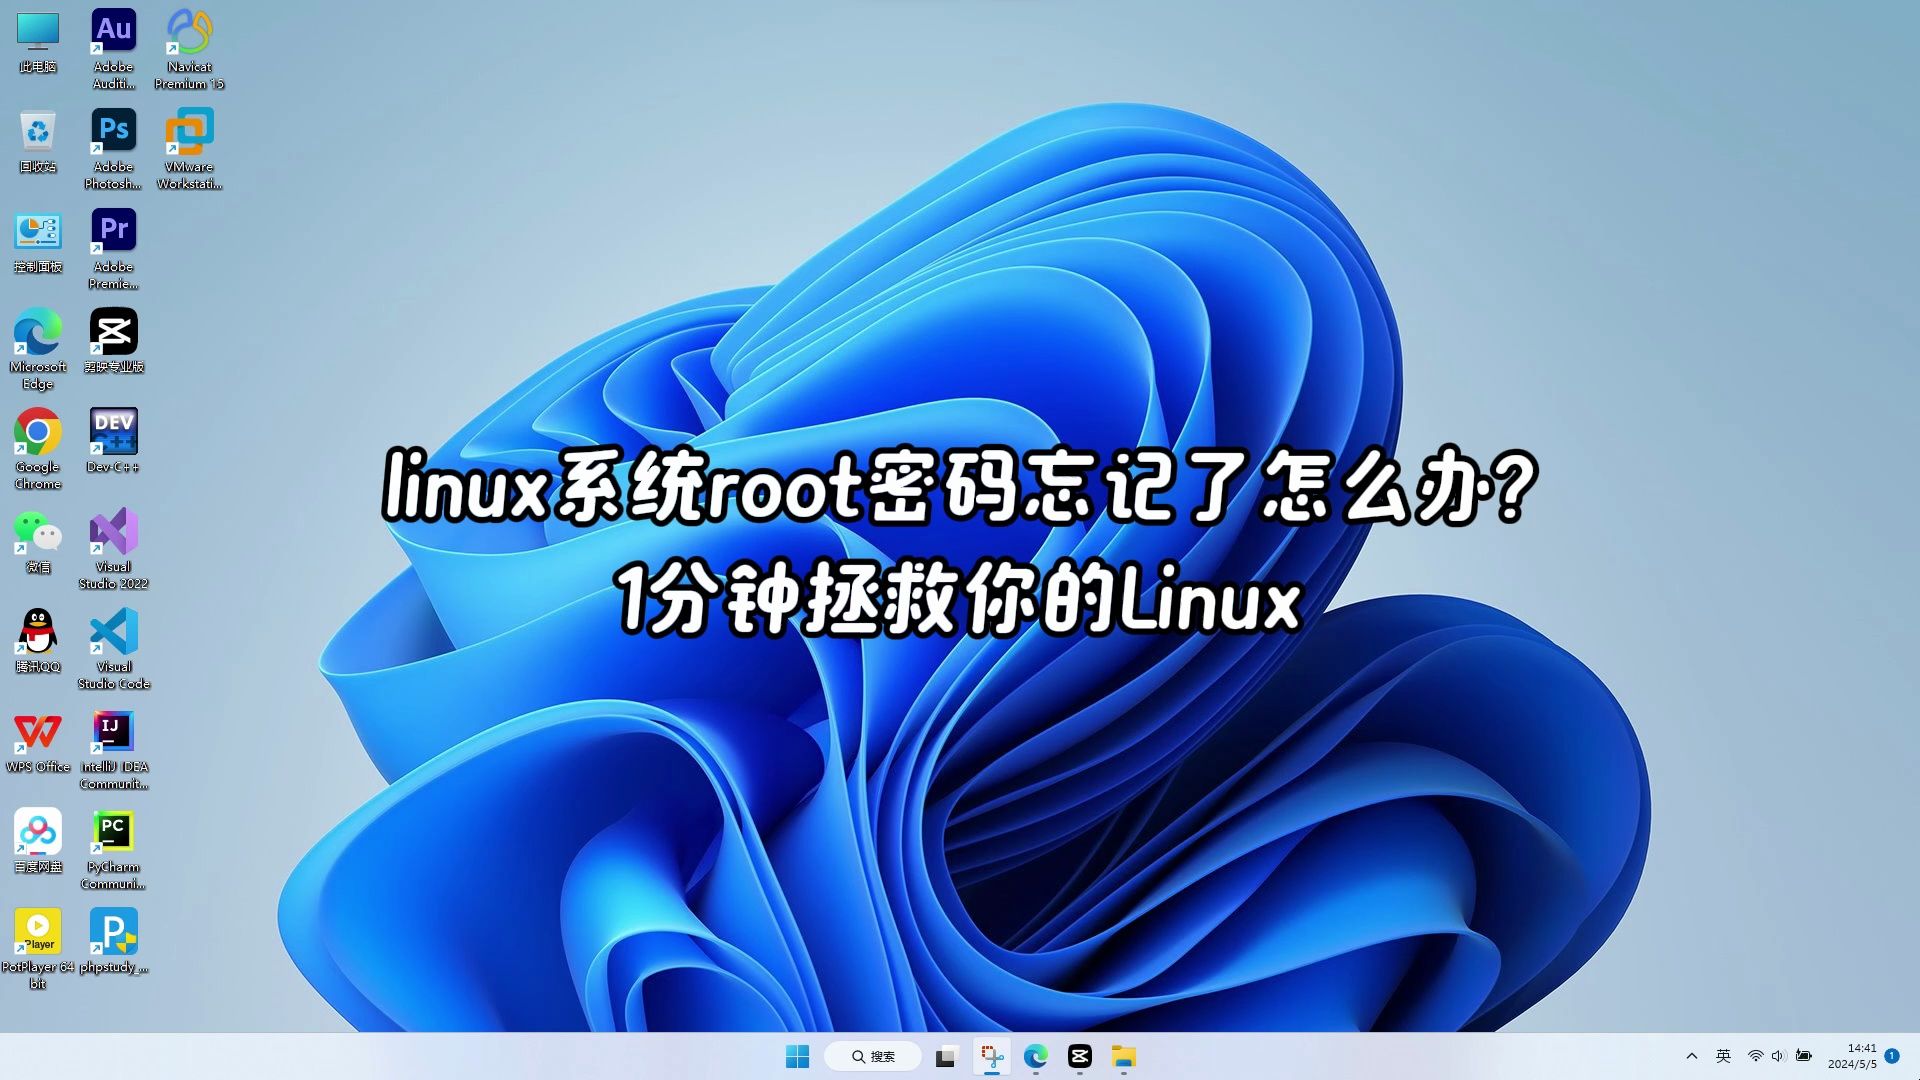Image resolution: width=1920 pixels, height=1080 pixels.
Task: Open WPS Office
Action: point(37,731)
